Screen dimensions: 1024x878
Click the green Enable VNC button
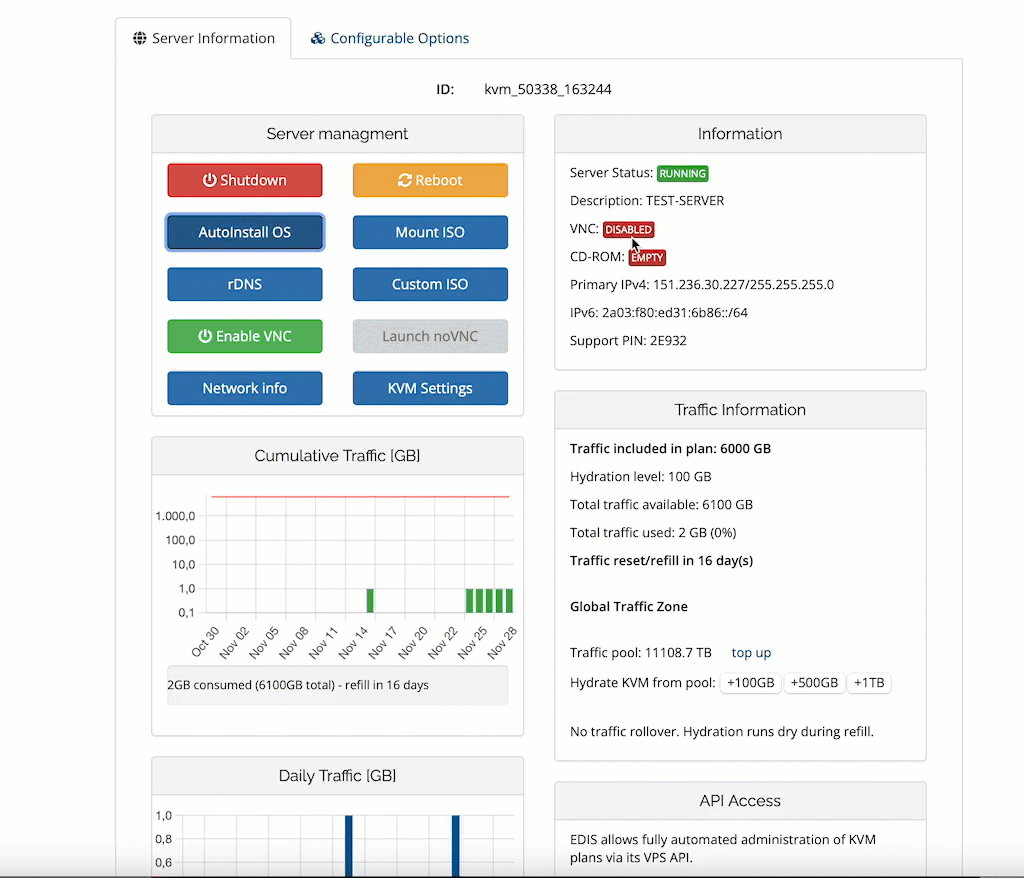pyautogui.click(x=245, y=336)
